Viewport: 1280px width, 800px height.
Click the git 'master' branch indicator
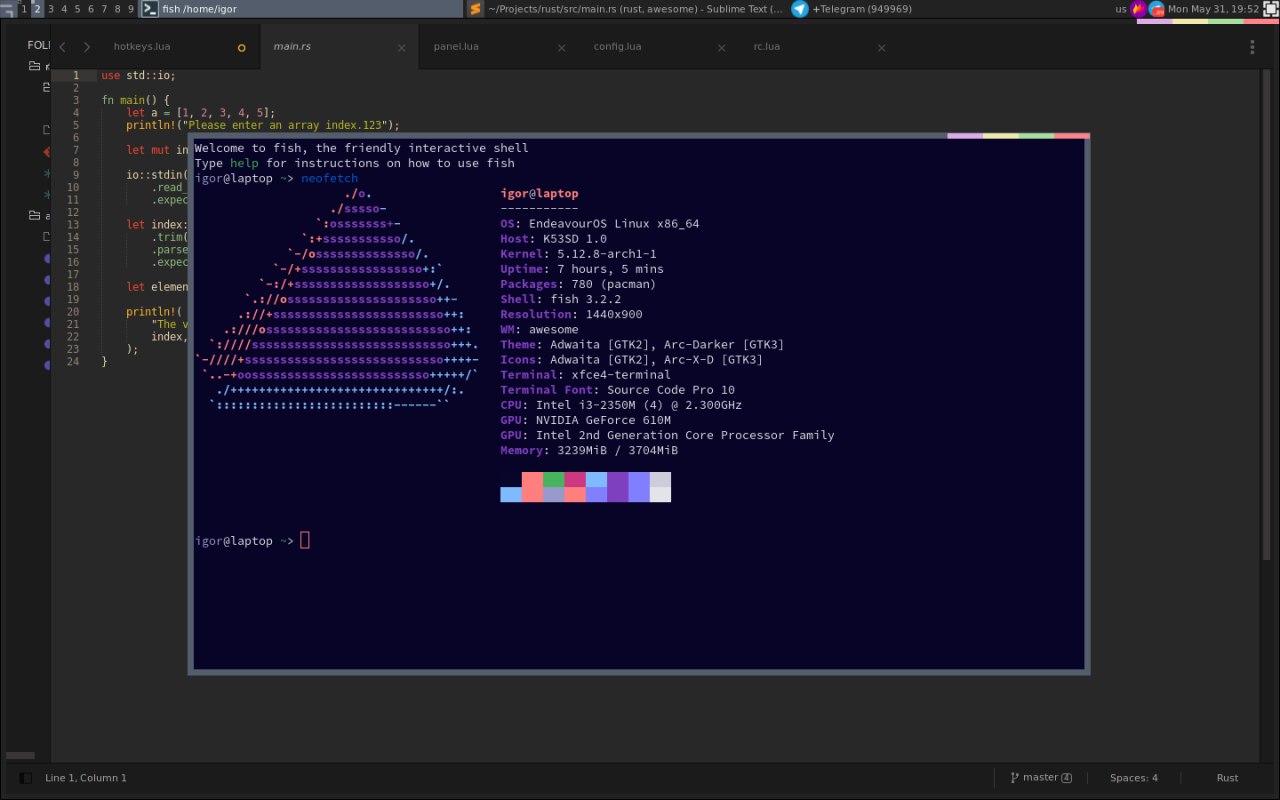coord(1041,778)
